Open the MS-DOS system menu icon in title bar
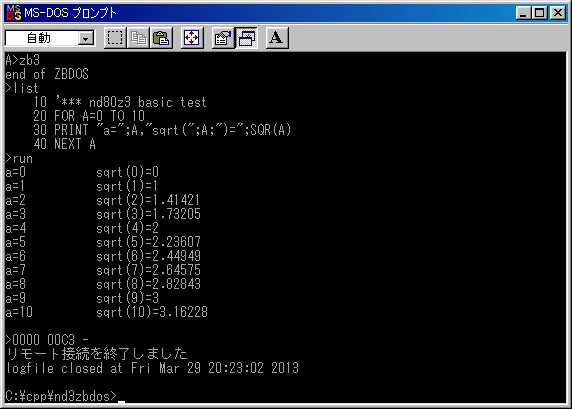The image size is (572, 409). tap(13, 13)
